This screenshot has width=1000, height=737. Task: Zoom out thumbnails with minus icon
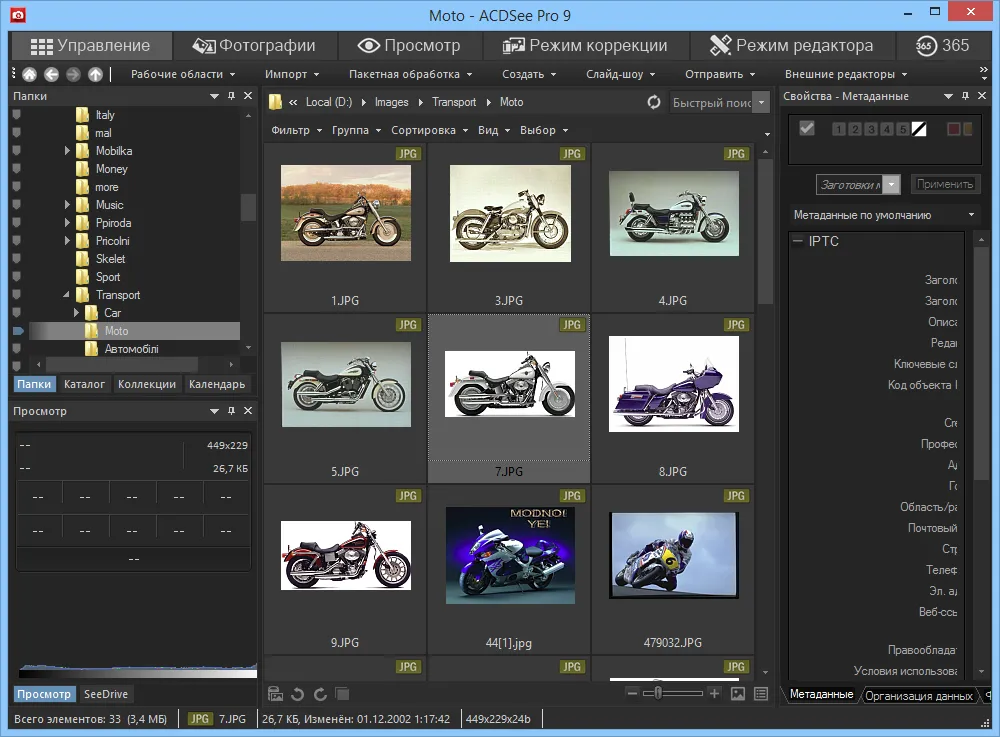632,693
